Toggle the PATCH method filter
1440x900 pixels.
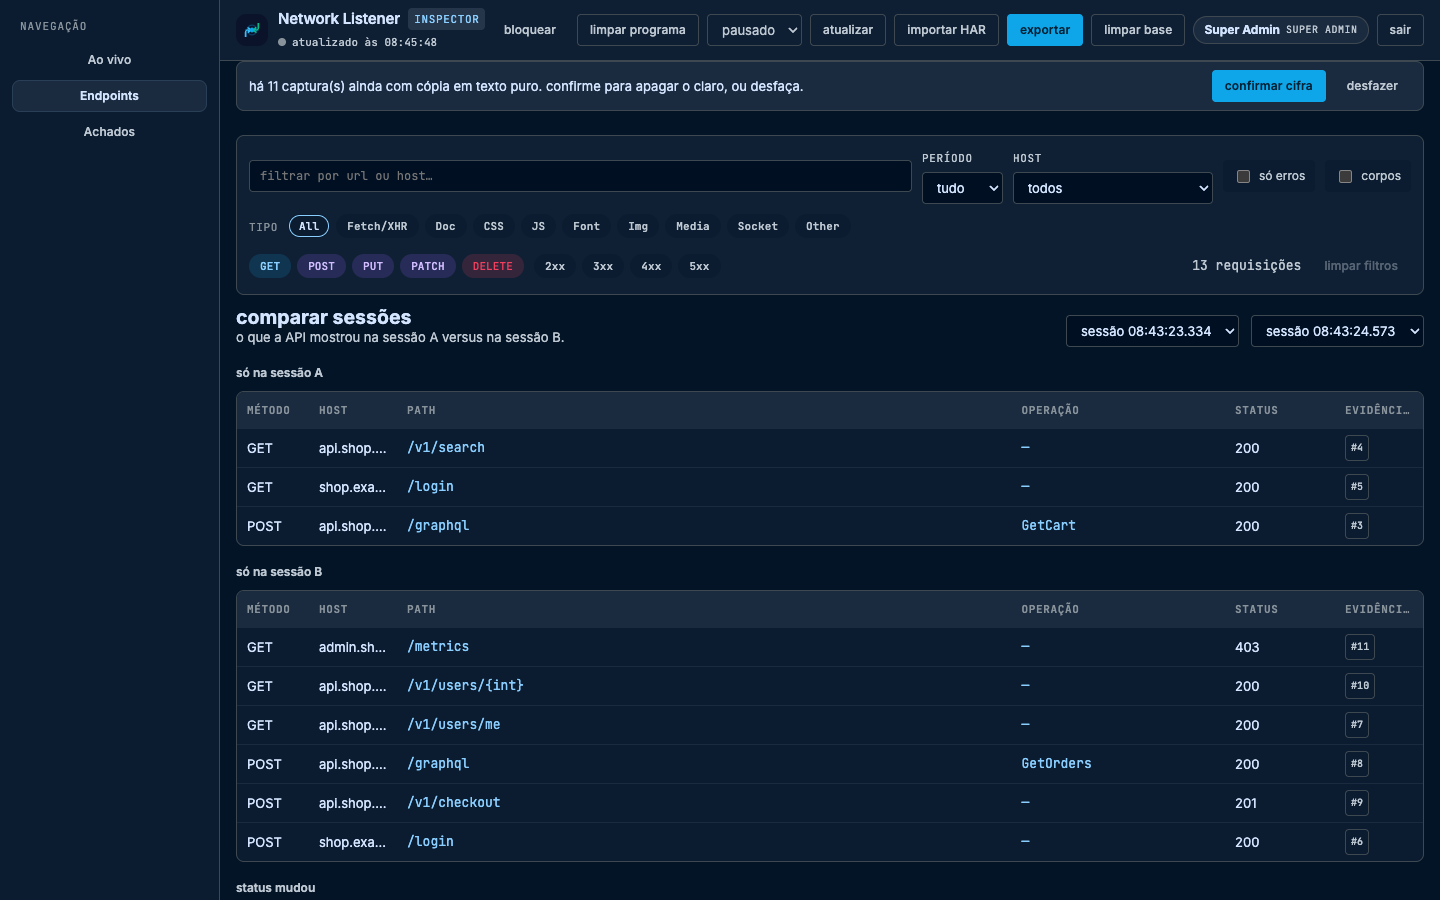tap(428, 266)
